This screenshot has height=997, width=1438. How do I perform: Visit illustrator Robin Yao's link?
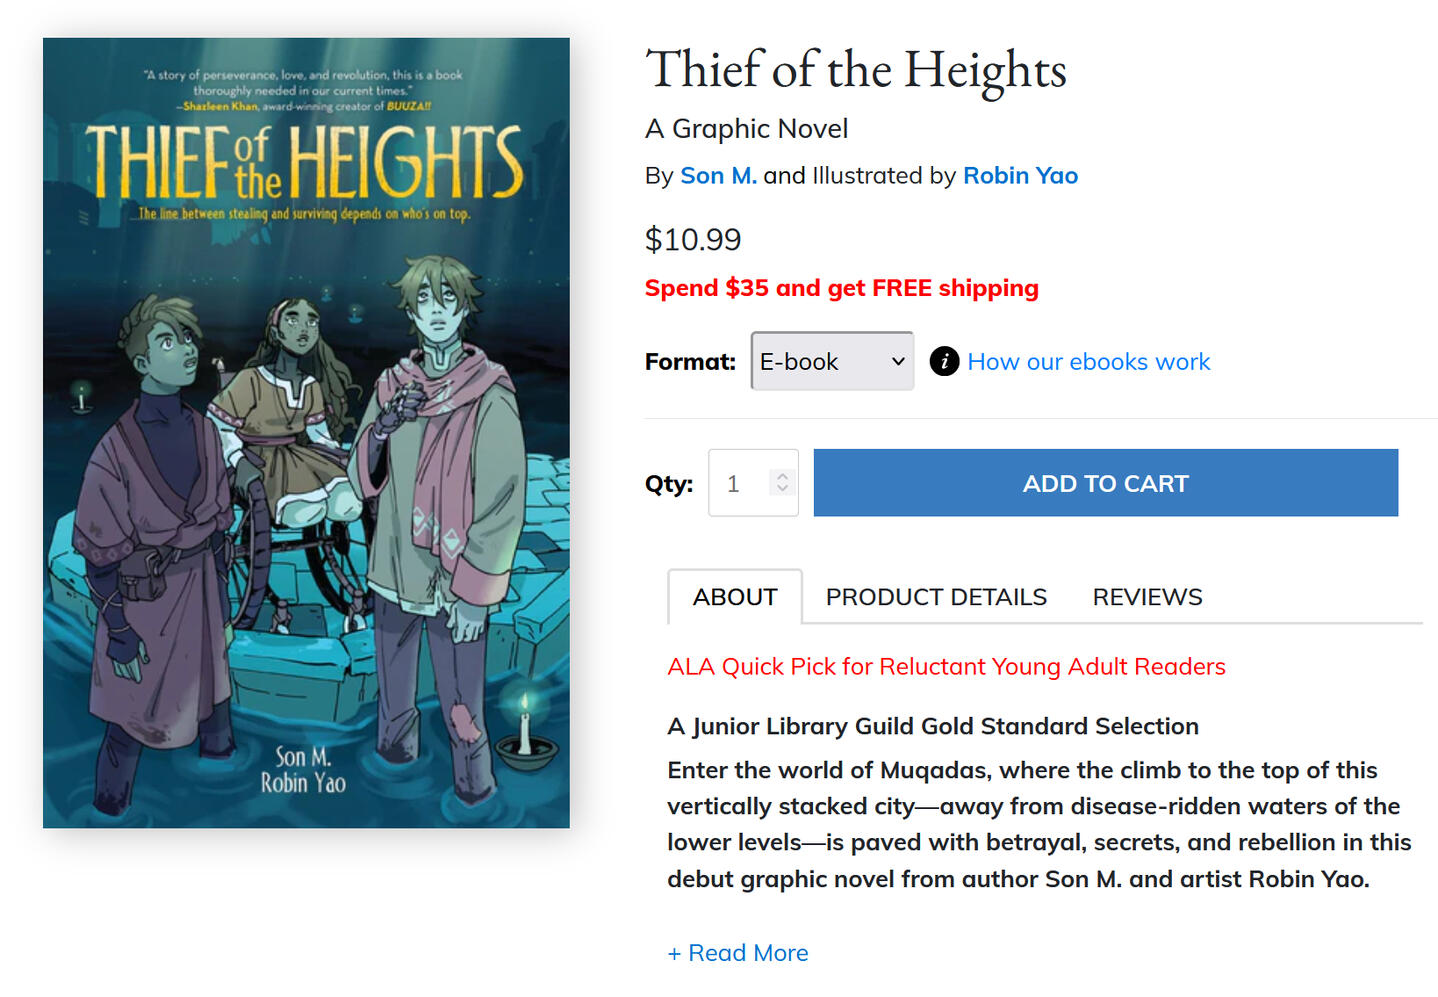coord(1020,176)
